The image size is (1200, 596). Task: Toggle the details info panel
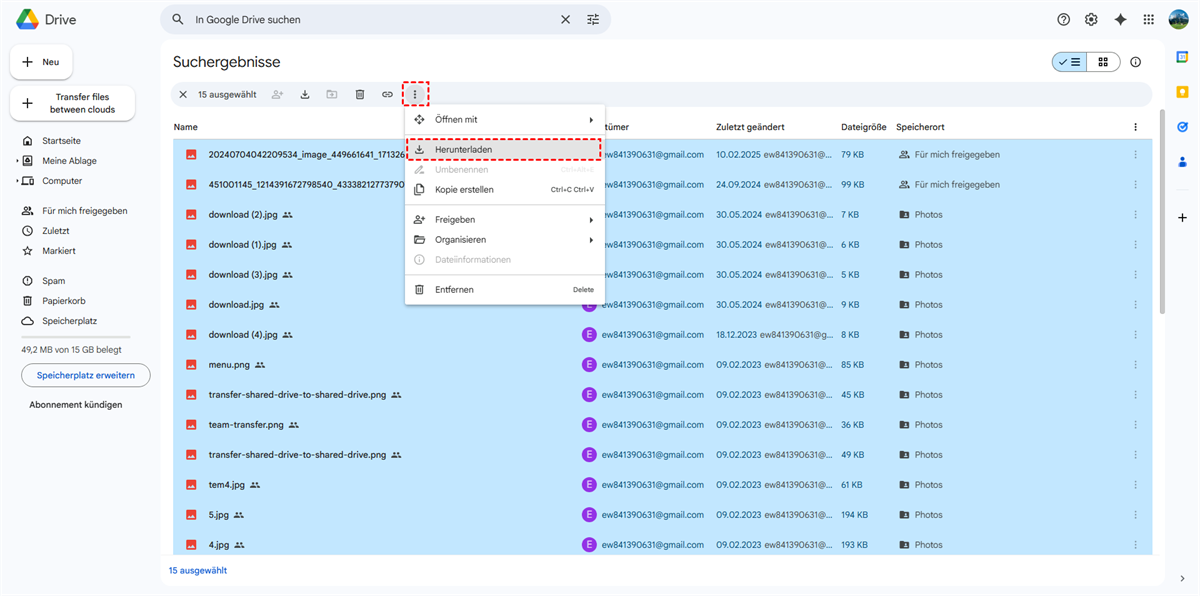[x=1135, y=62]
